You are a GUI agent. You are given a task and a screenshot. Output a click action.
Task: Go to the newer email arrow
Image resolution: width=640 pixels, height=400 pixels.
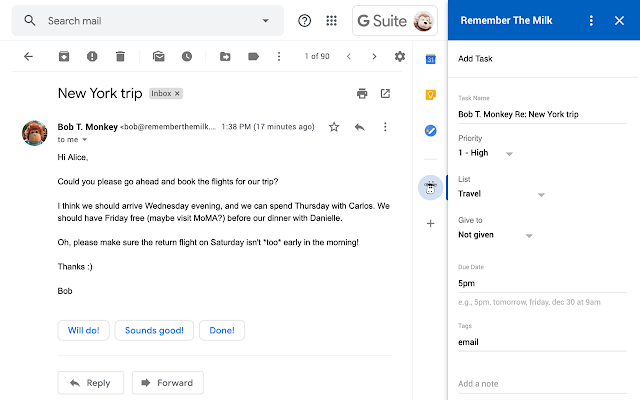pyautogui.click(x=349, y=56)
